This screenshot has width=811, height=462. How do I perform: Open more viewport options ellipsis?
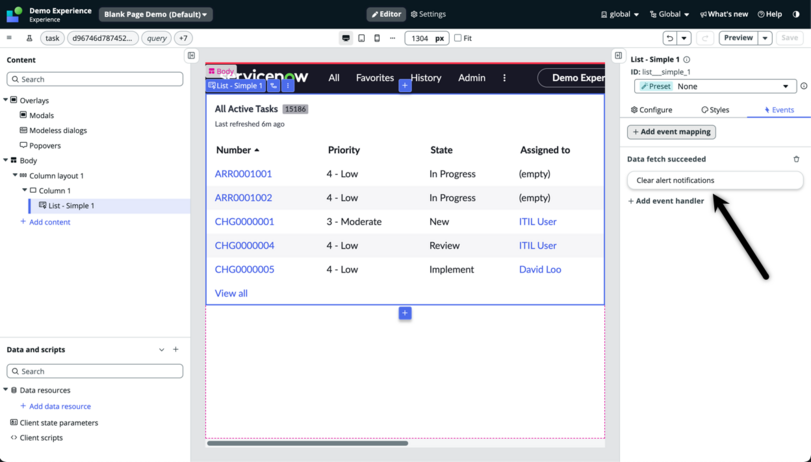point(393,38)
